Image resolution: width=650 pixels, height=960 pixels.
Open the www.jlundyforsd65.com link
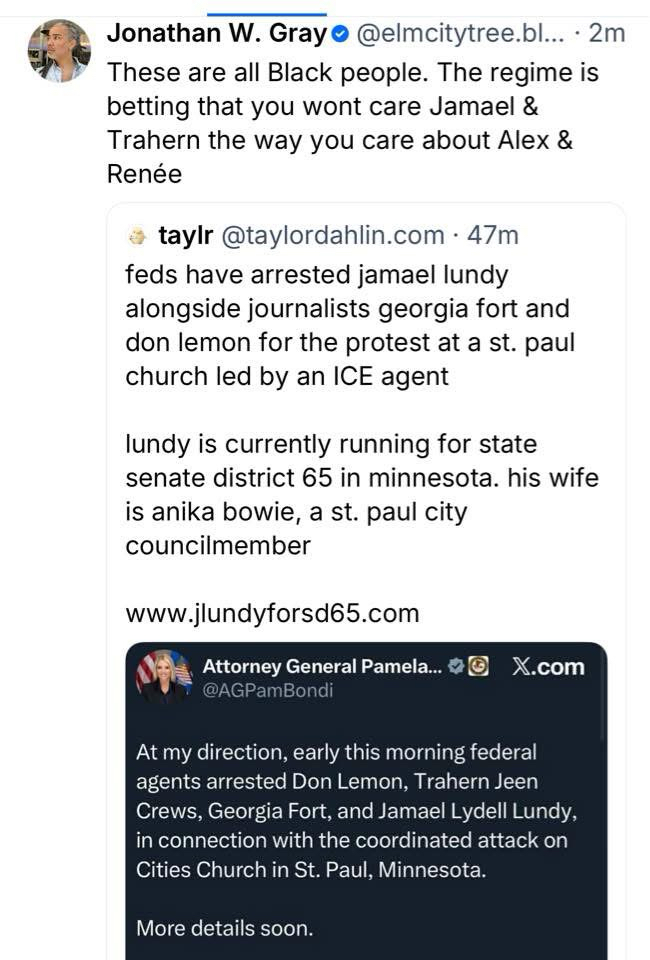[272, 612]
